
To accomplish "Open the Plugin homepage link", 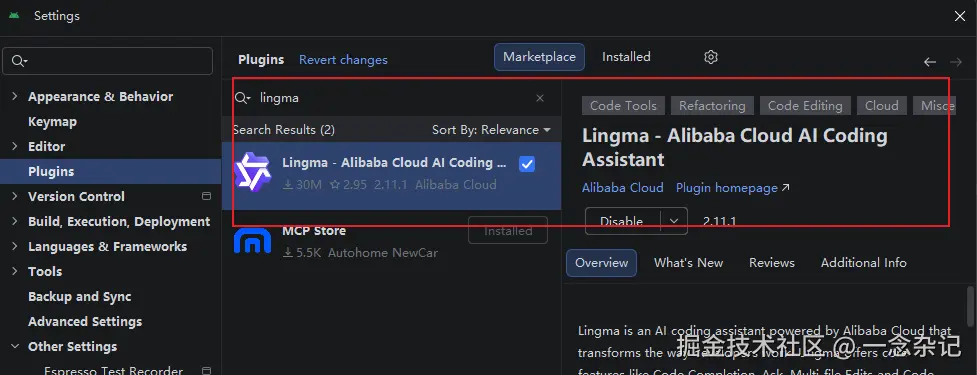I will (x=733, y=188).
